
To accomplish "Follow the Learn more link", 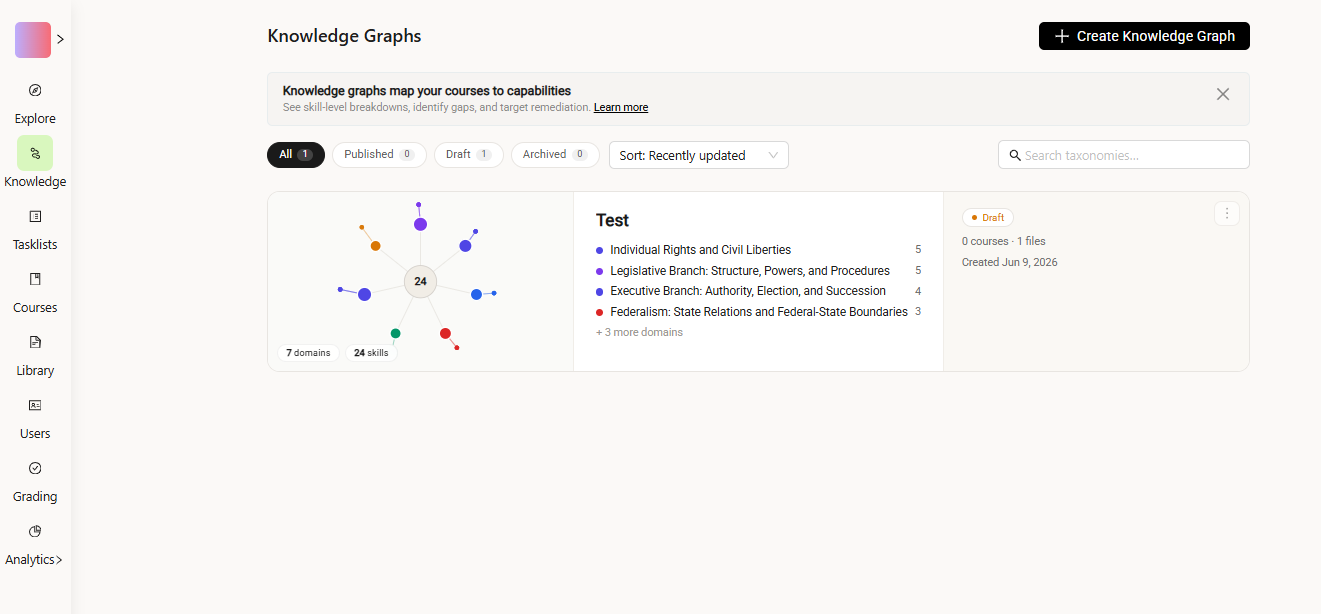I will point(621,107).
